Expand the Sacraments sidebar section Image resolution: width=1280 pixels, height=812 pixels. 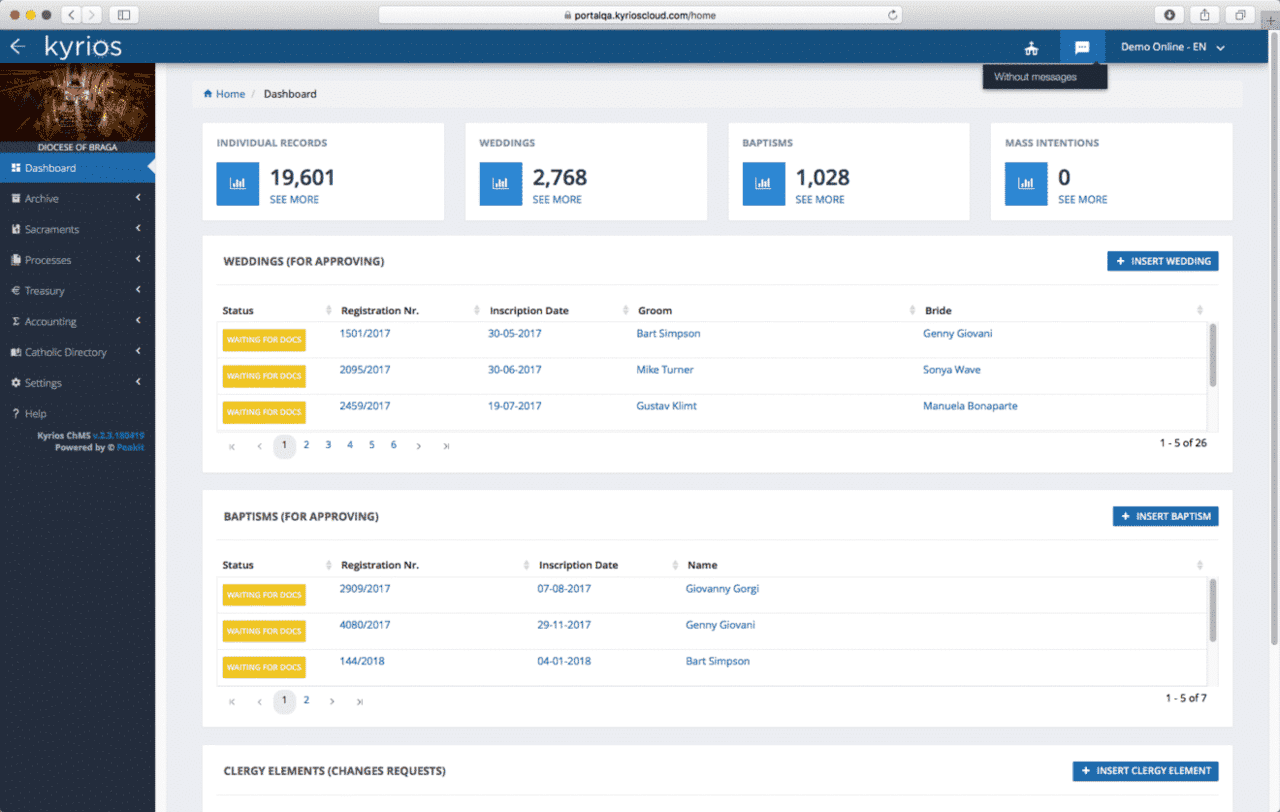coord(52,230)
